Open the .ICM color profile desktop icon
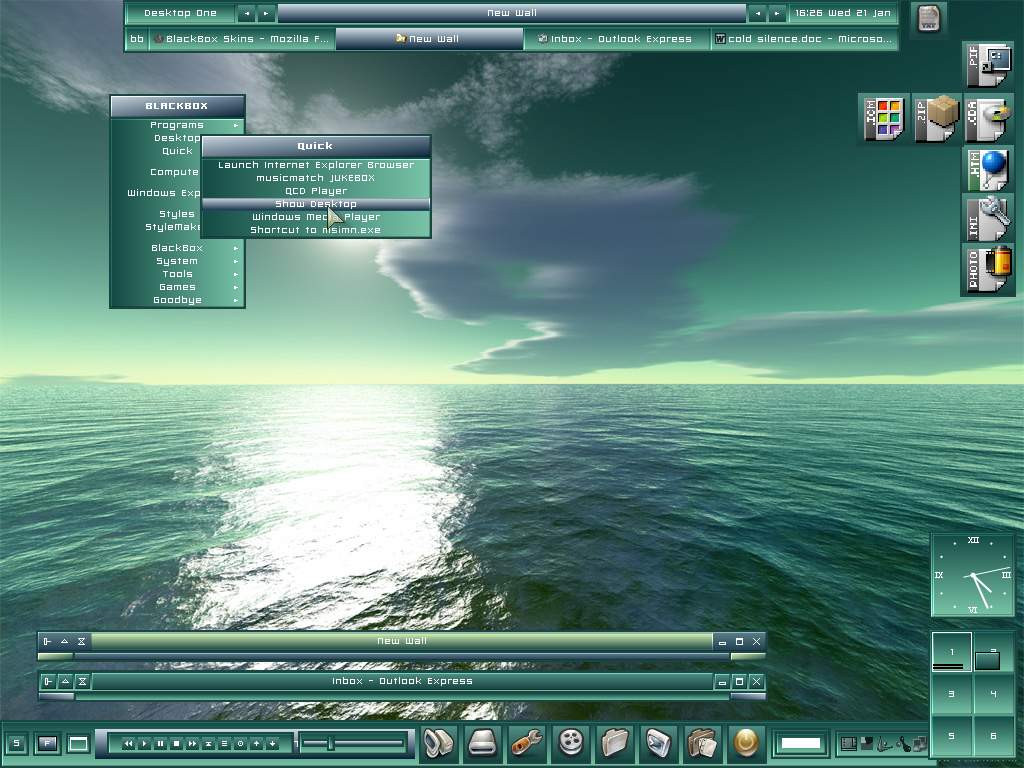Viewport: 1024px width, 768px height. coord(884,118)
